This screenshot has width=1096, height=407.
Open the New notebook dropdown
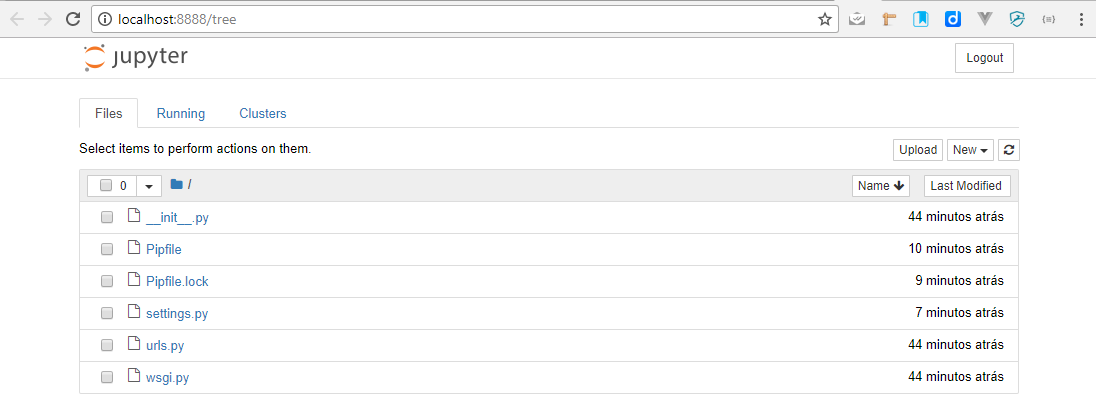coord(971,150)
